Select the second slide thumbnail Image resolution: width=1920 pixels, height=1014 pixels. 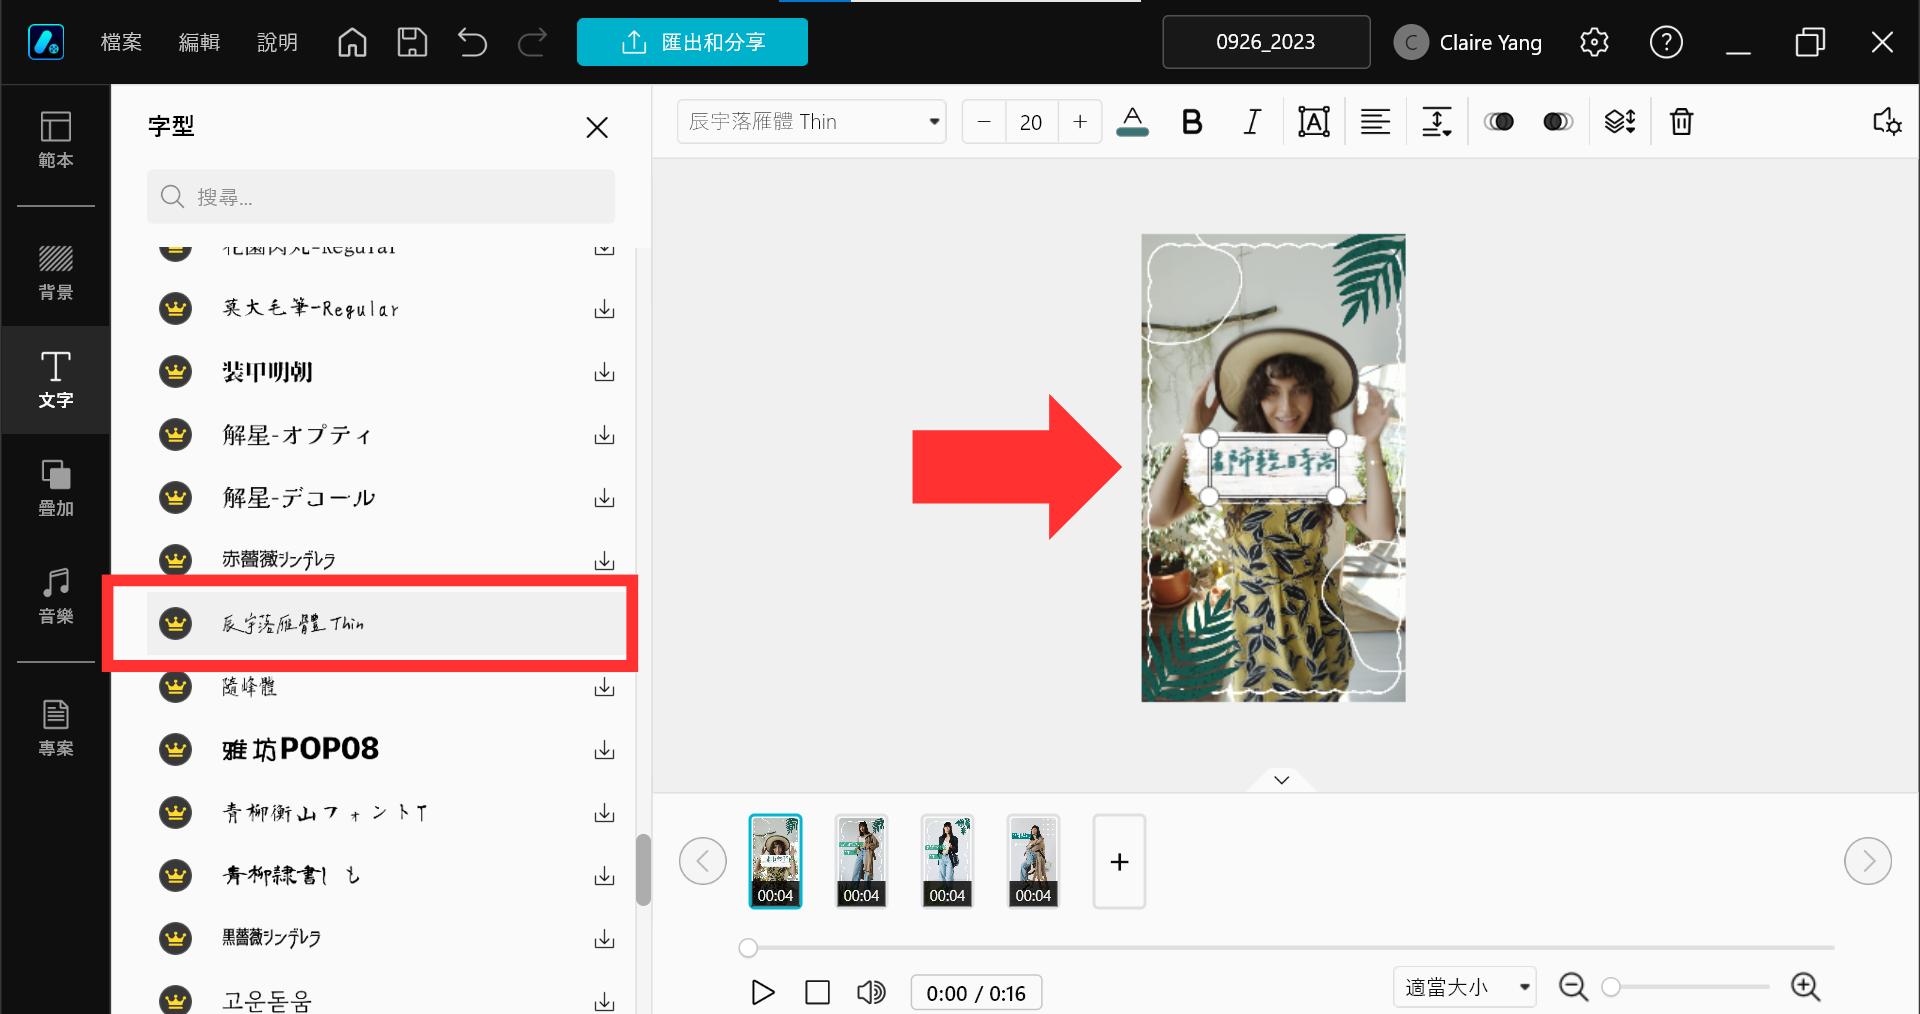click(861, 861)
